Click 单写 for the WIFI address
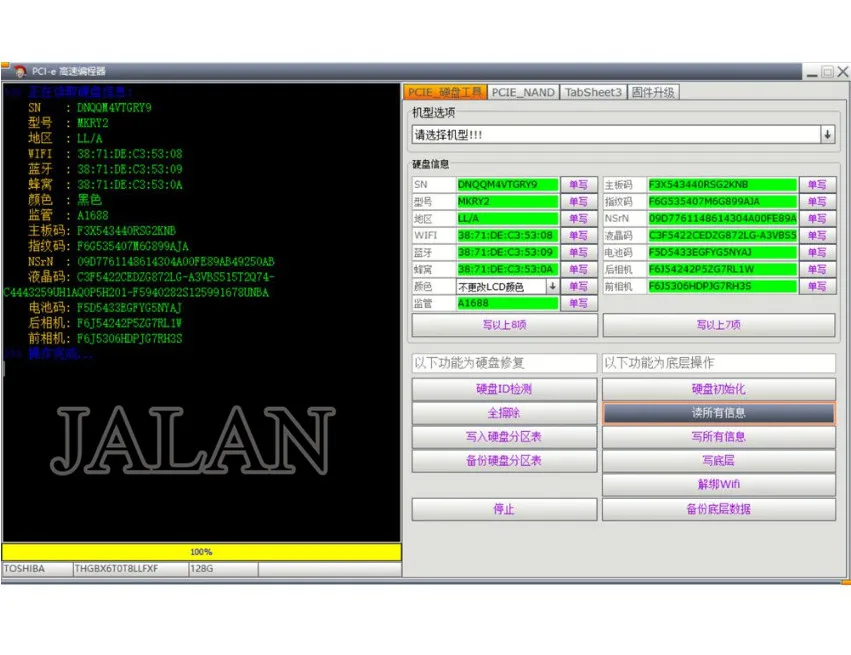The width and height of the screenshot is (851, 655). click(579, 235)
